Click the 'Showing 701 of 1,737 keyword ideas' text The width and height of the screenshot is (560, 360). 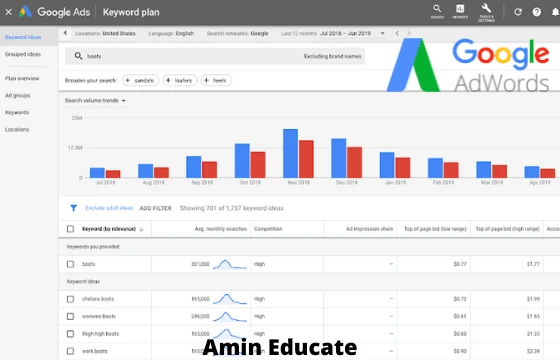pyautogui.click(x=231, y=208)
